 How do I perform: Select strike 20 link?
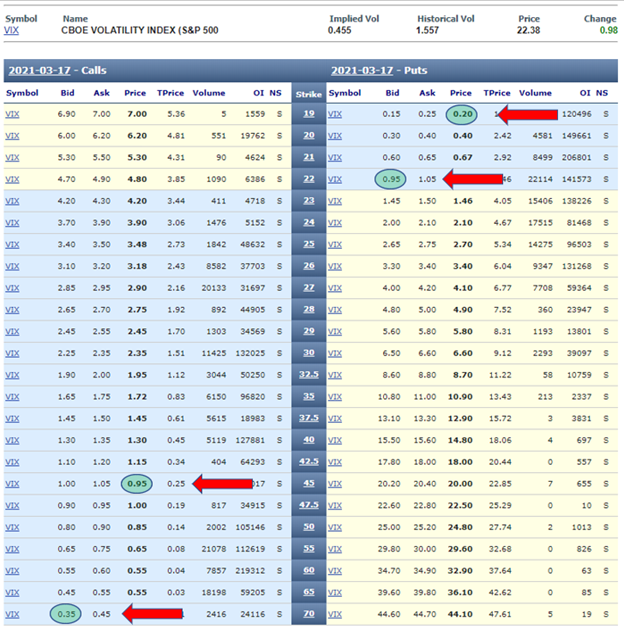pyautogui.click(x=309, y=135)
